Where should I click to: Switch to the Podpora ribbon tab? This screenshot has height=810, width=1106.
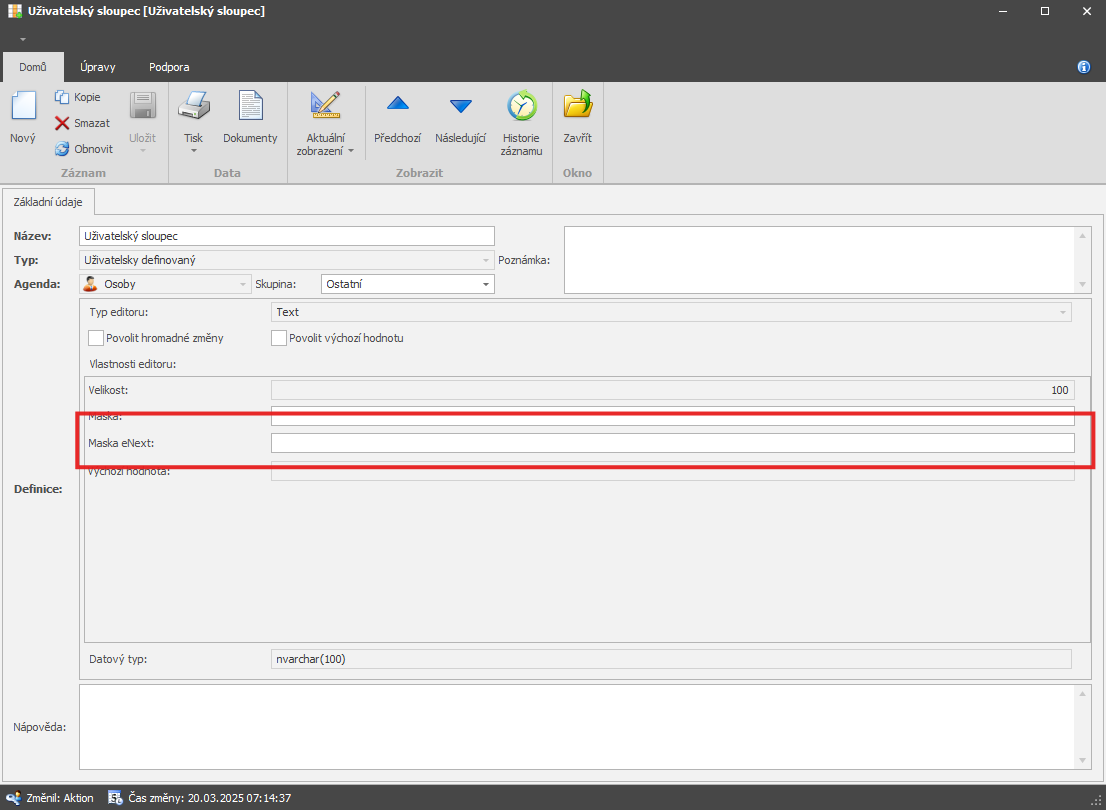tap(169, 67)
